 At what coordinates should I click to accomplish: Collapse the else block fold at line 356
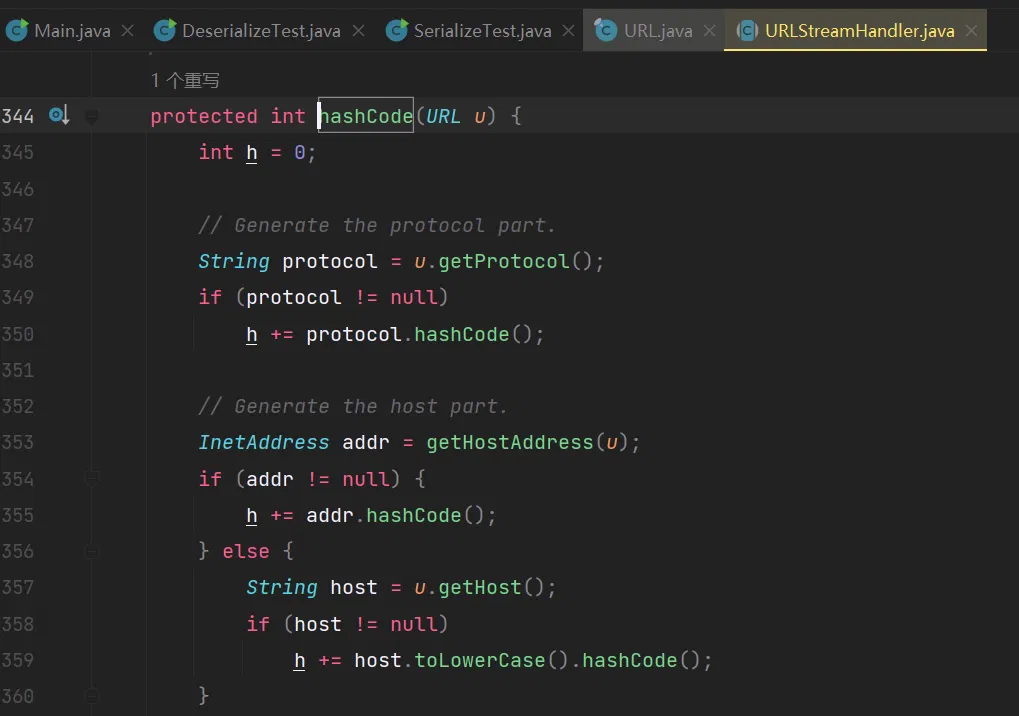[x=92, y=551]
